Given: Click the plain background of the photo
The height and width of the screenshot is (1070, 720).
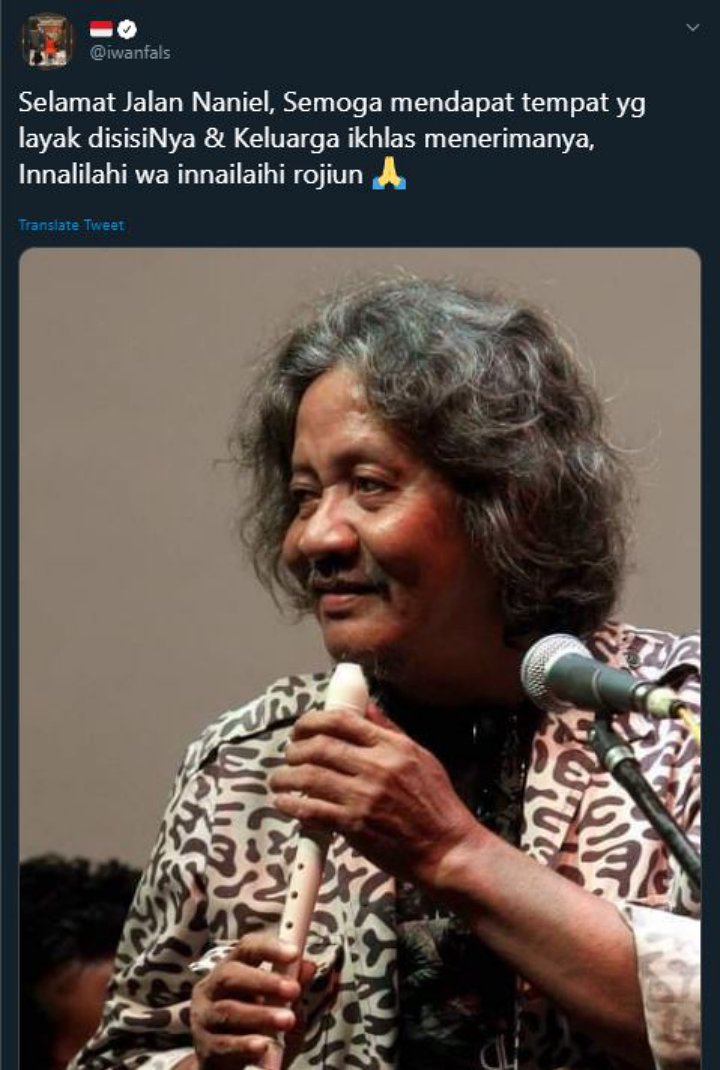Looking at the screenshot, I should pos(123,478).
